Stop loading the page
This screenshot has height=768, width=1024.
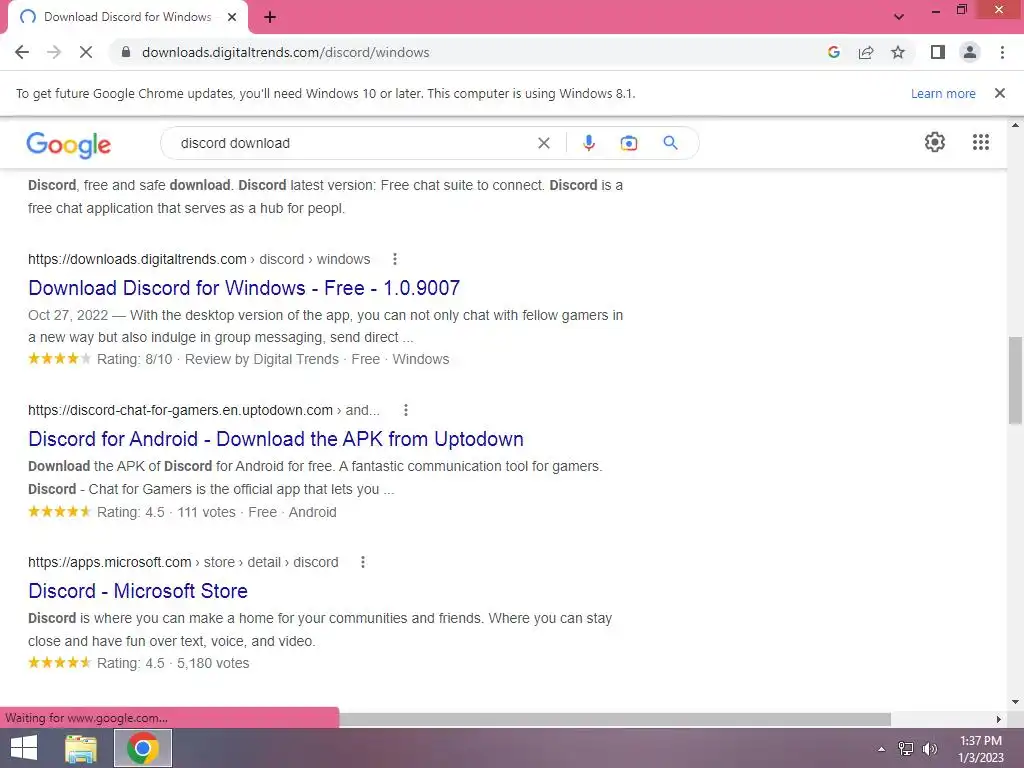[x=86, y=52]
